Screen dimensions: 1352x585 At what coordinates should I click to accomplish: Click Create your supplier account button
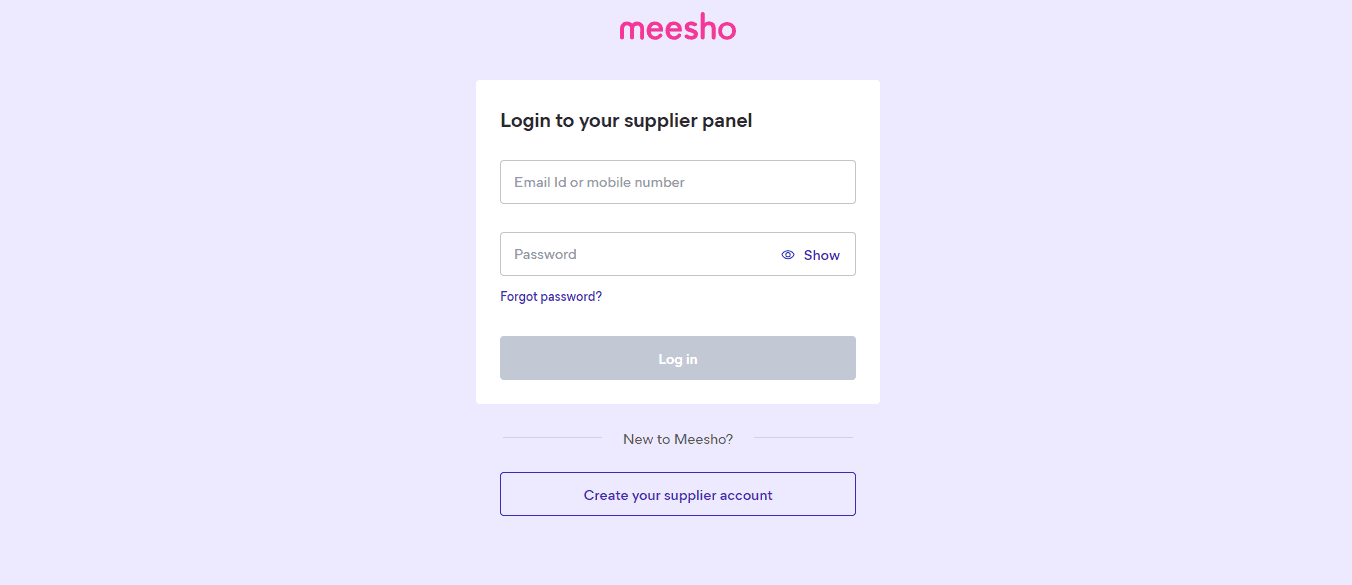[677, 494]
